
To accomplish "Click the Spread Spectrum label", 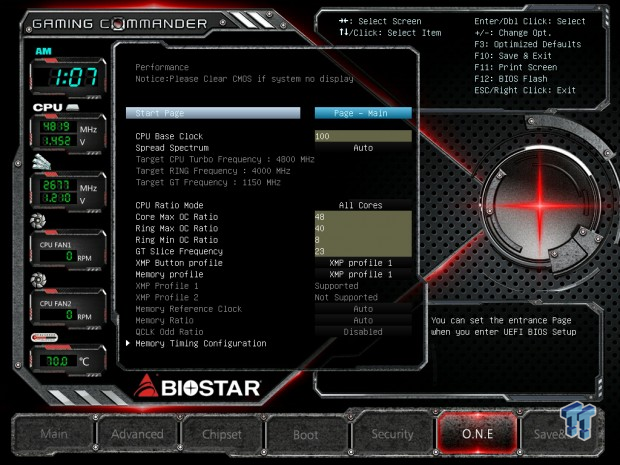I will coord(172,148).
